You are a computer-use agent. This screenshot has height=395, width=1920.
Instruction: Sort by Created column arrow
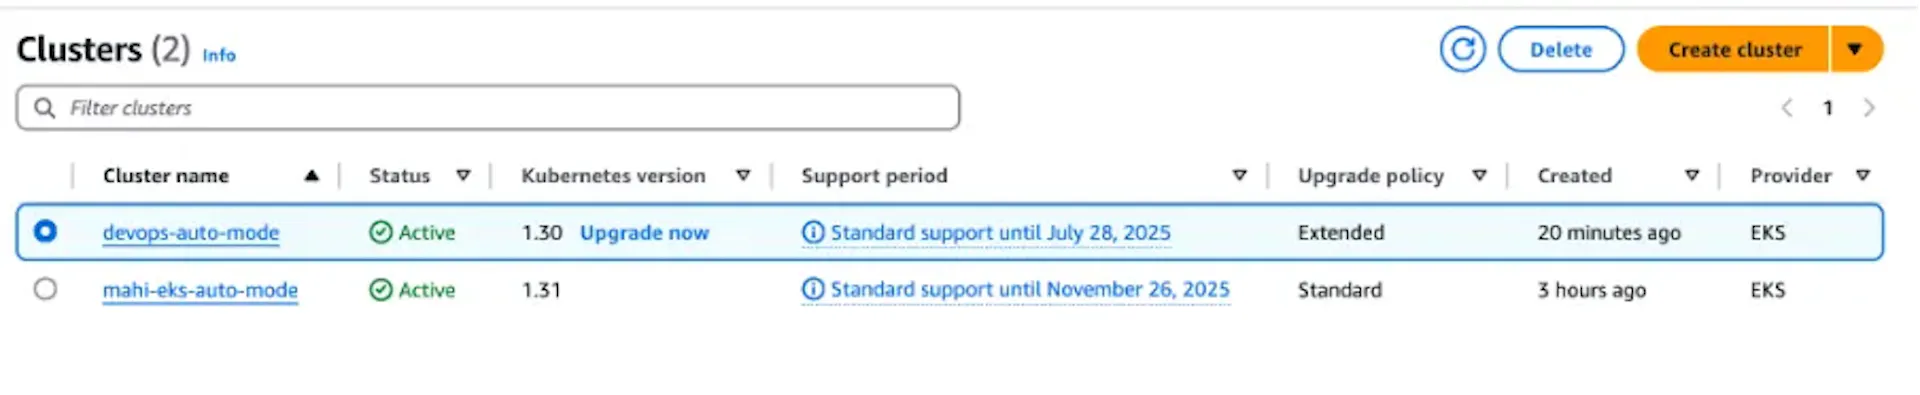[1692, 175]
